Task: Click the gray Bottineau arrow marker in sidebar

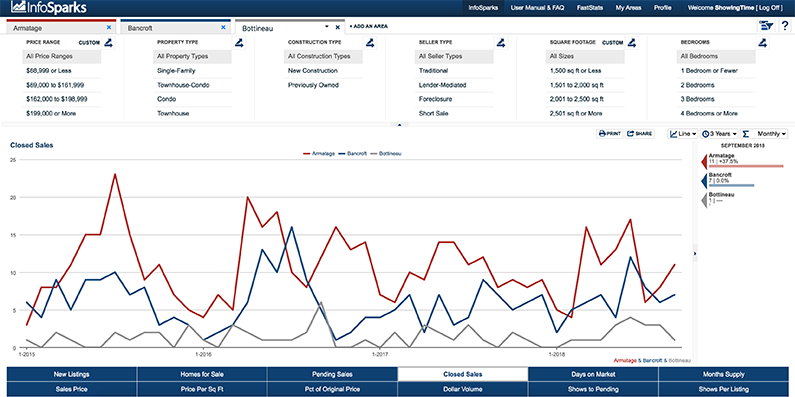Action: (x=704, y=200)
